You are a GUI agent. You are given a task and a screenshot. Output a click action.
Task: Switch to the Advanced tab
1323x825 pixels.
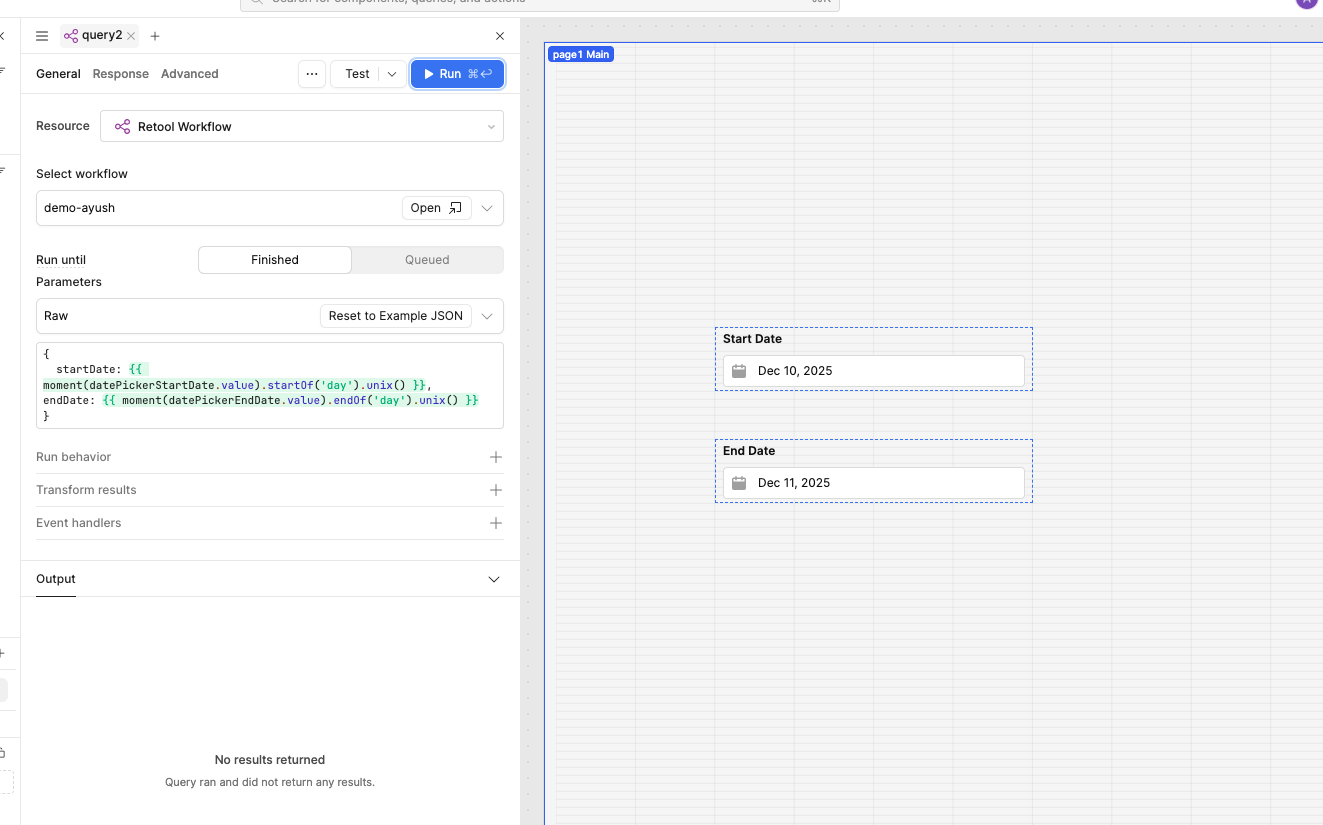189,74
